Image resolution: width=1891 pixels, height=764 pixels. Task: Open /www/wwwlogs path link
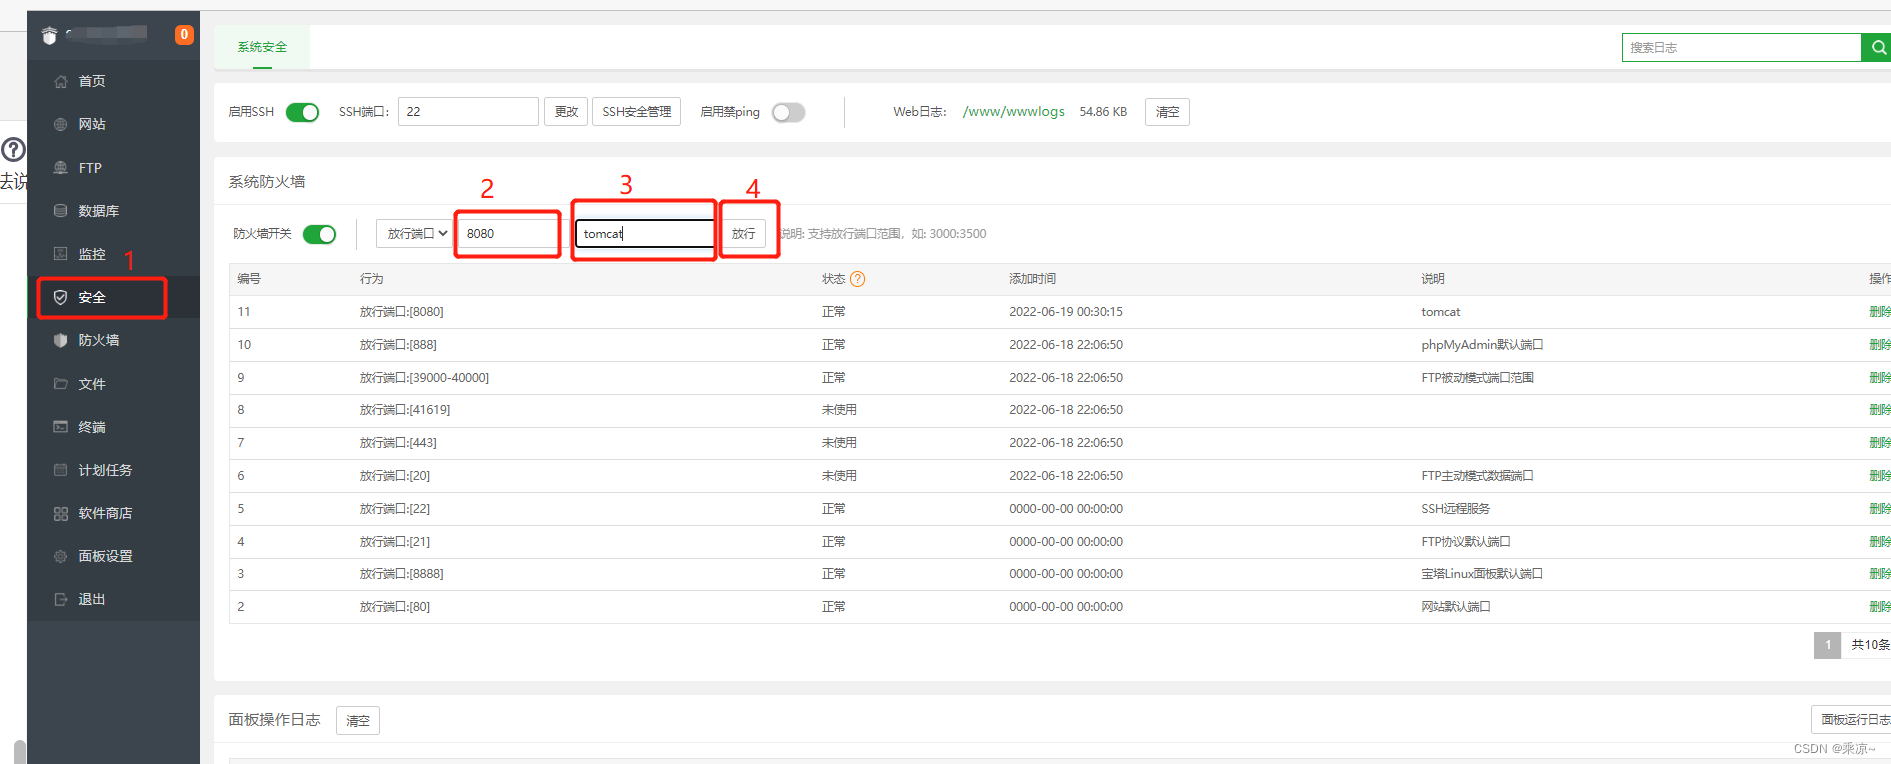coord(1013,112)
